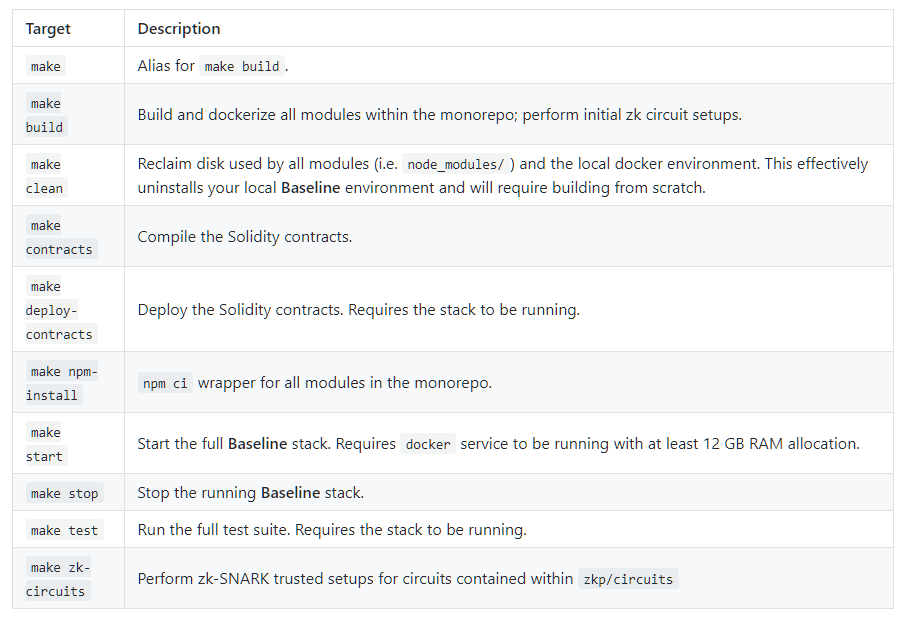The image size is (907, 626).
Task: Select the 'make test' target code
Action: [64, 530]
